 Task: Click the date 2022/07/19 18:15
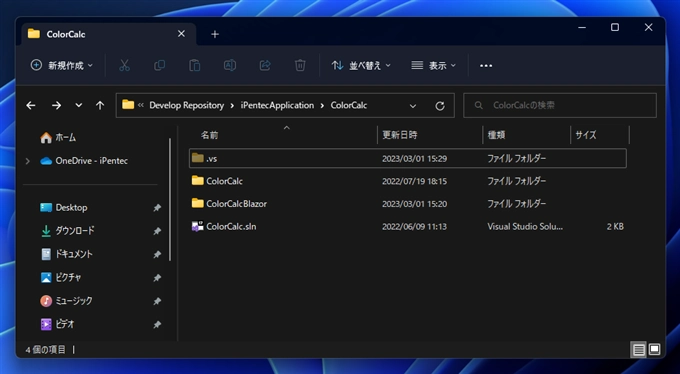pyautogui.click(x=414, y=181)
